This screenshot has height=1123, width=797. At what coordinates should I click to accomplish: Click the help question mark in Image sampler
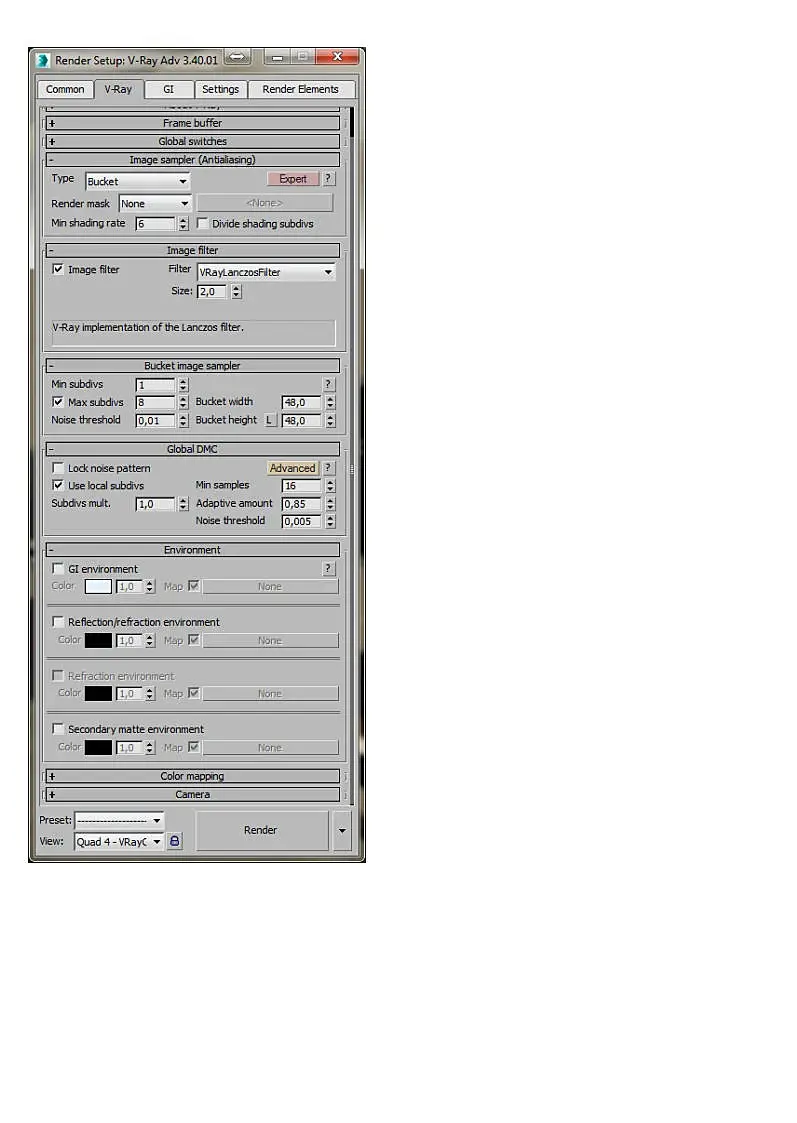[x=328, y=179]
